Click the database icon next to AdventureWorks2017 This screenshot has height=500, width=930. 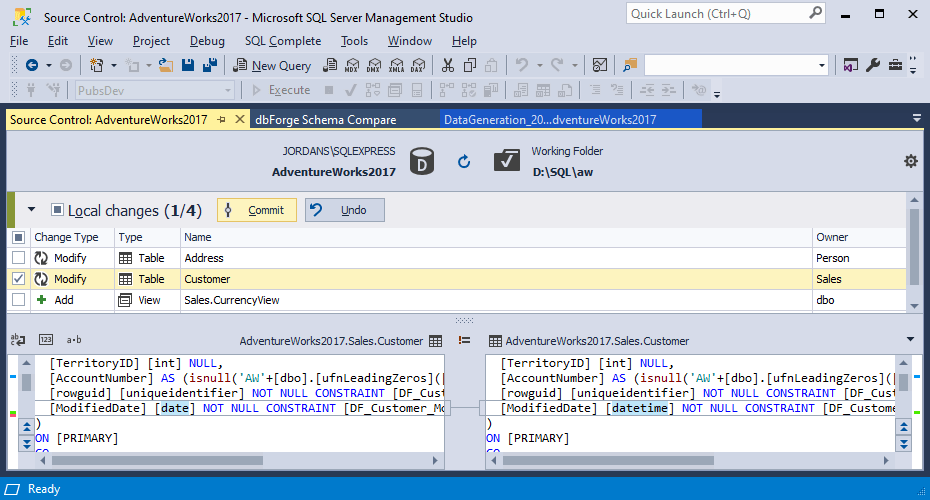pyautogui.click(x=422, y=161)
